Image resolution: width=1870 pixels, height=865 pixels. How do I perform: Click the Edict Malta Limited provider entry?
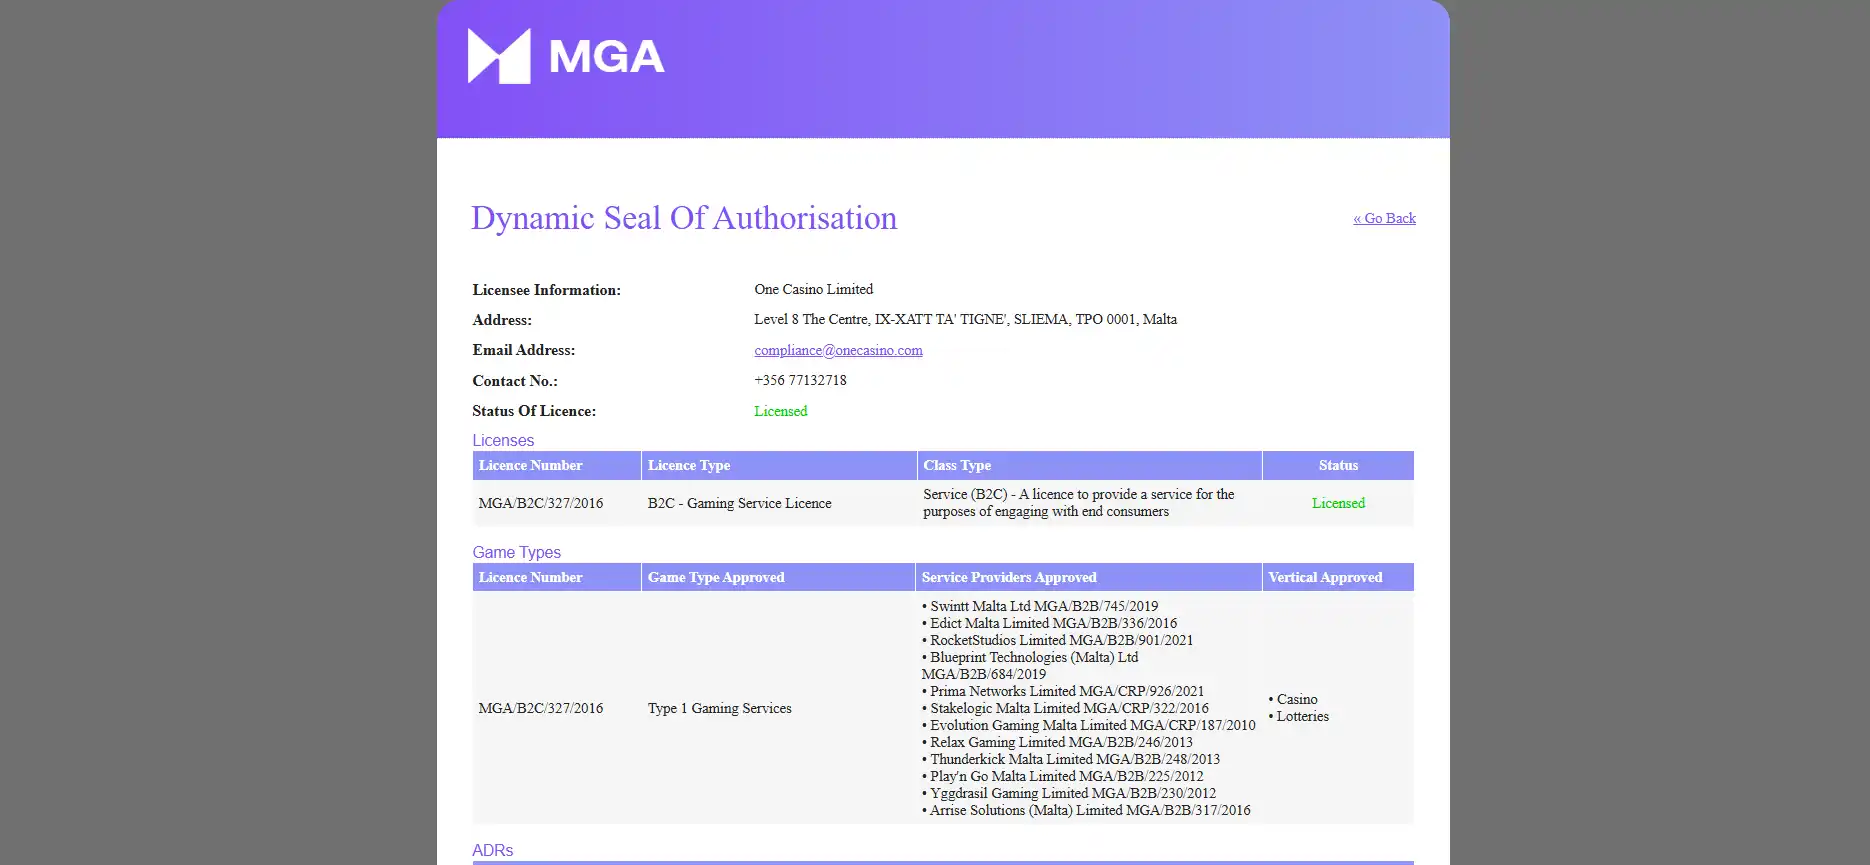point(1049,623)
